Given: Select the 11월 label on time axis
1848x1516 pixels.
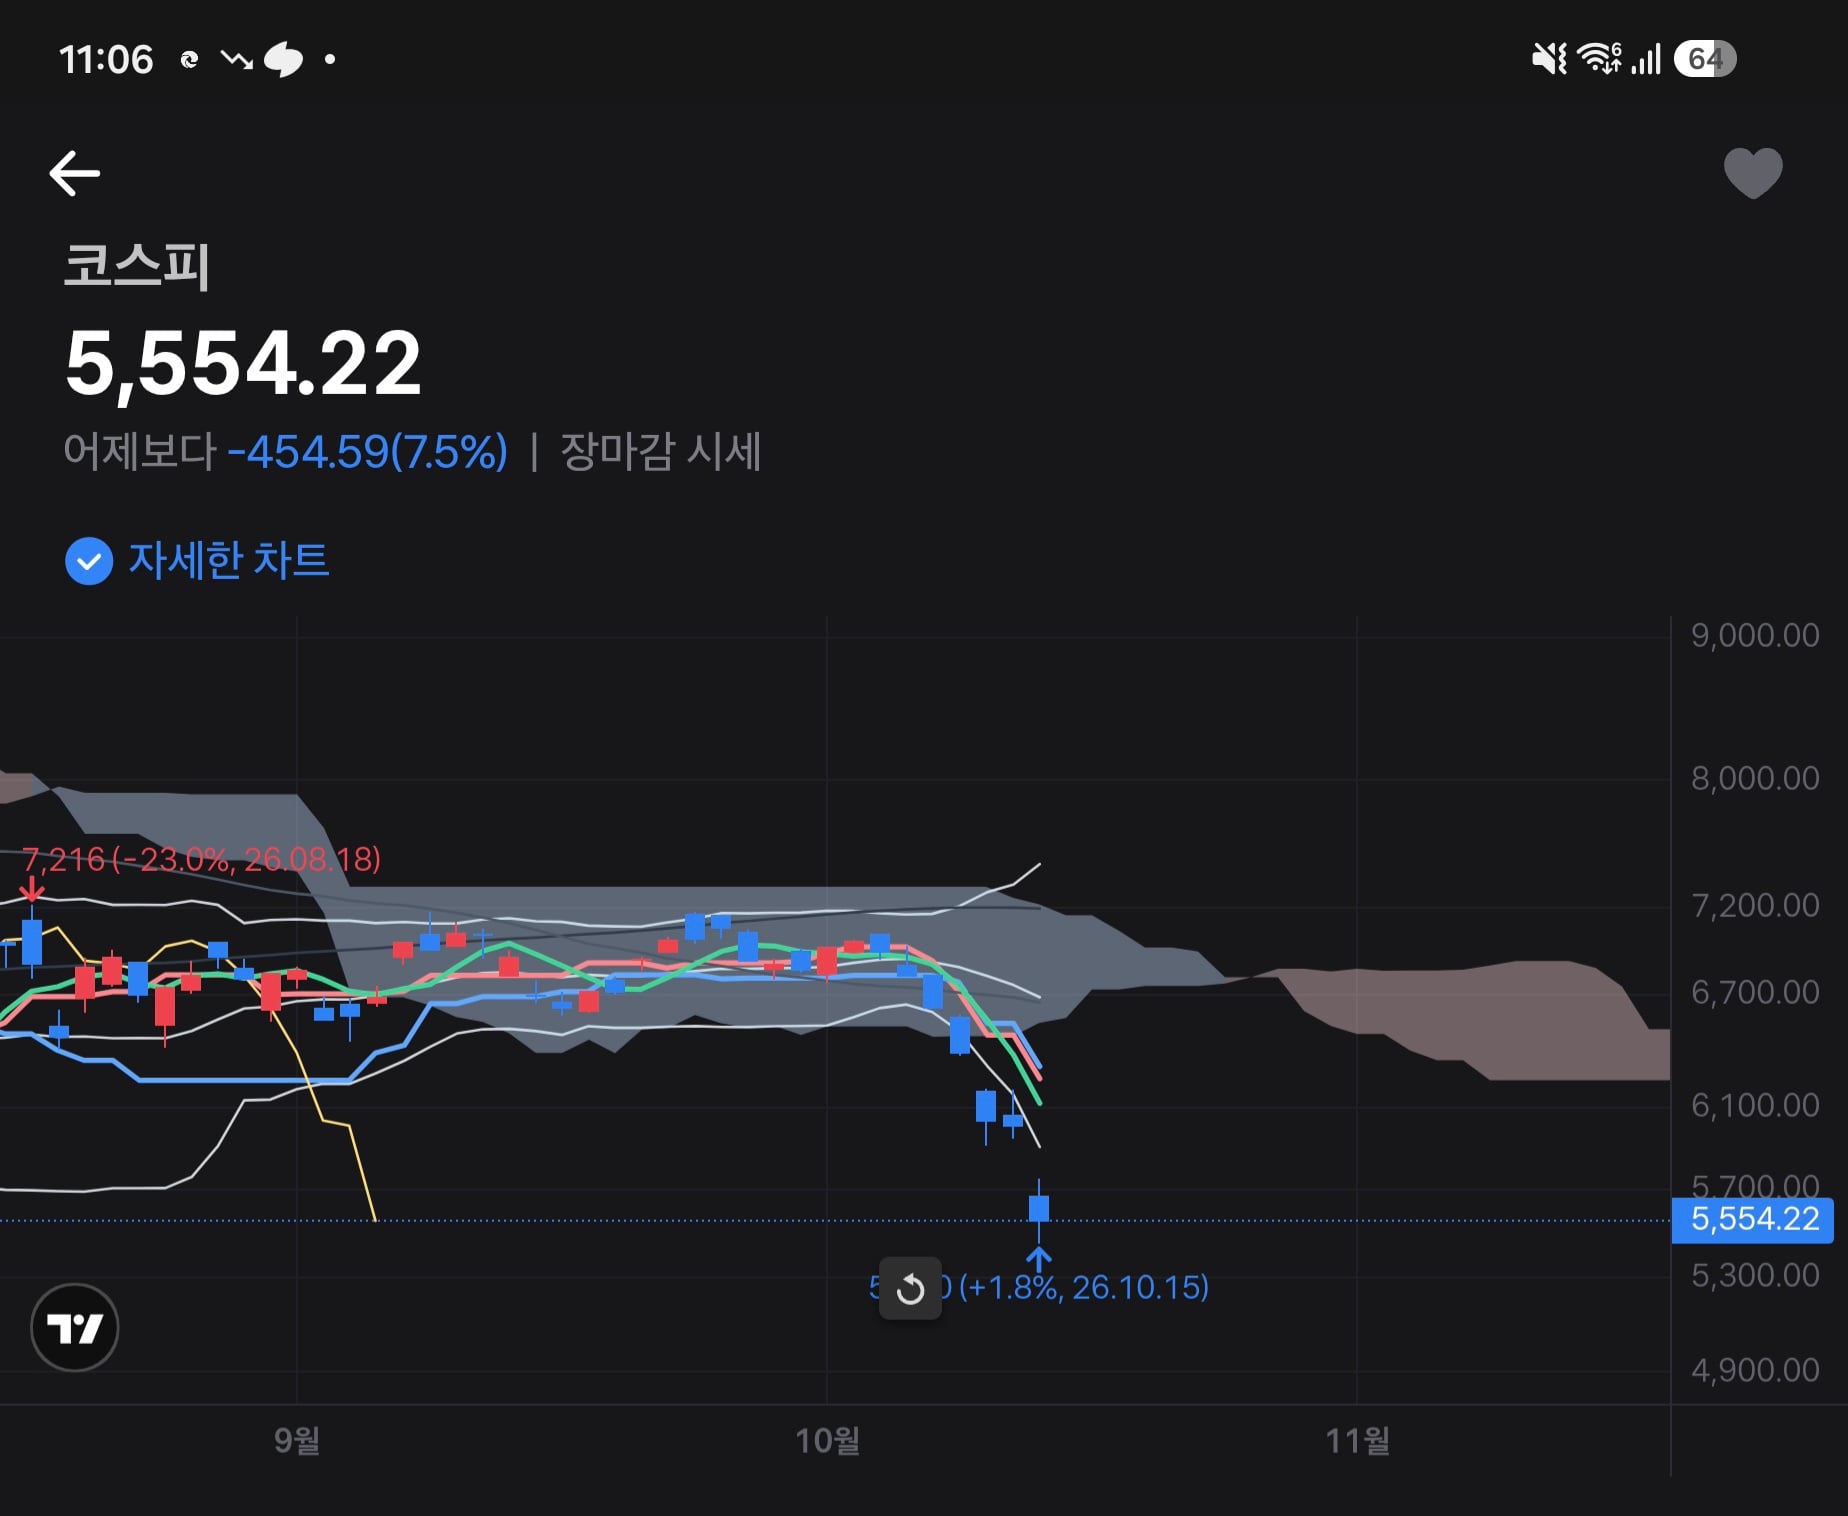Looking at the screenshot, I should 1357,1441.
